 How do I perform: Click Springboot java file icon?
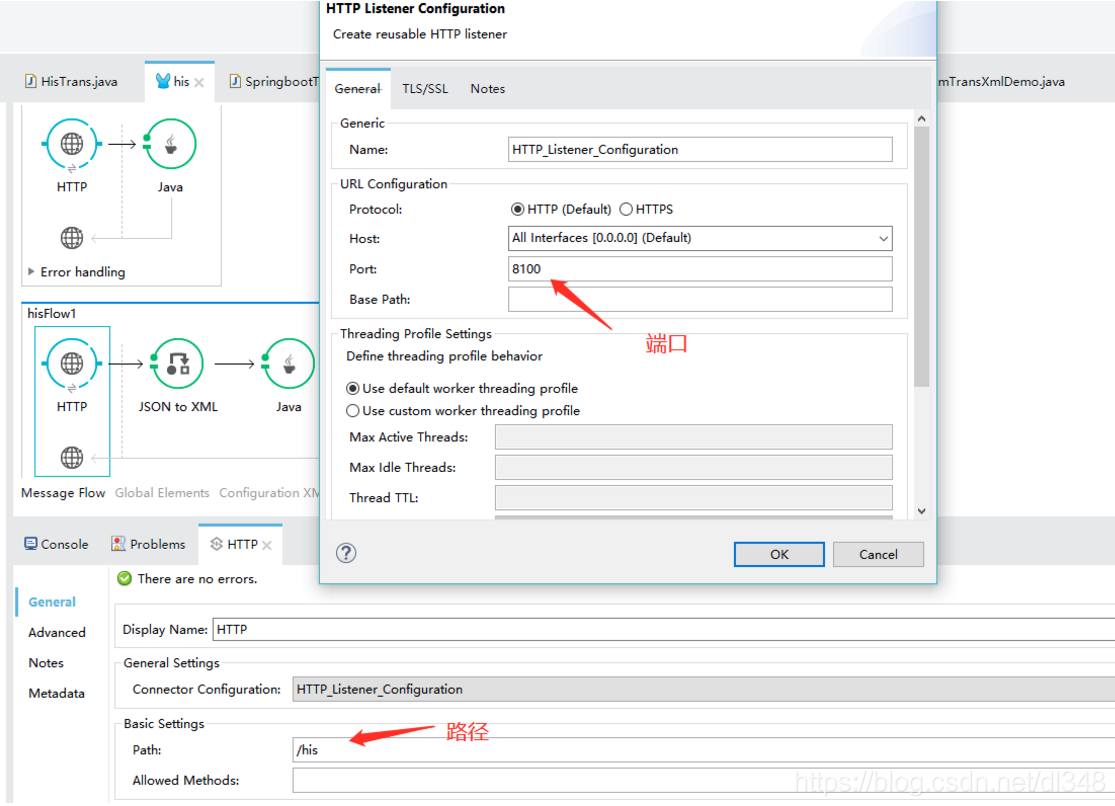click(x=235, y=81)
